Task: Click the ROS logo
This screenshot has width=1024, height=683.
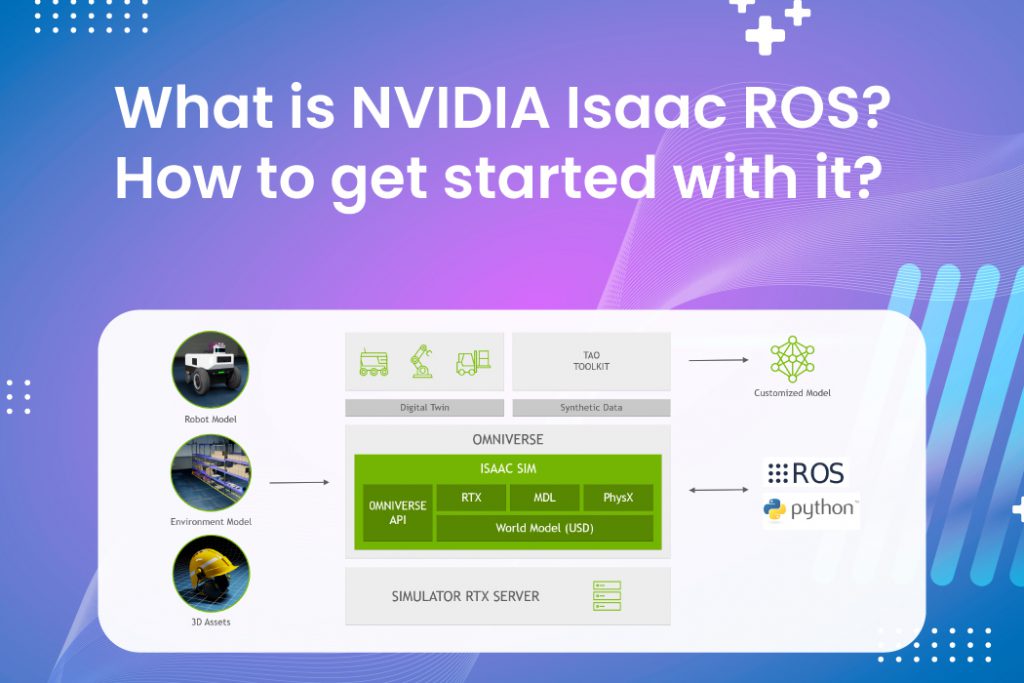Action: (x=805, y=473)
